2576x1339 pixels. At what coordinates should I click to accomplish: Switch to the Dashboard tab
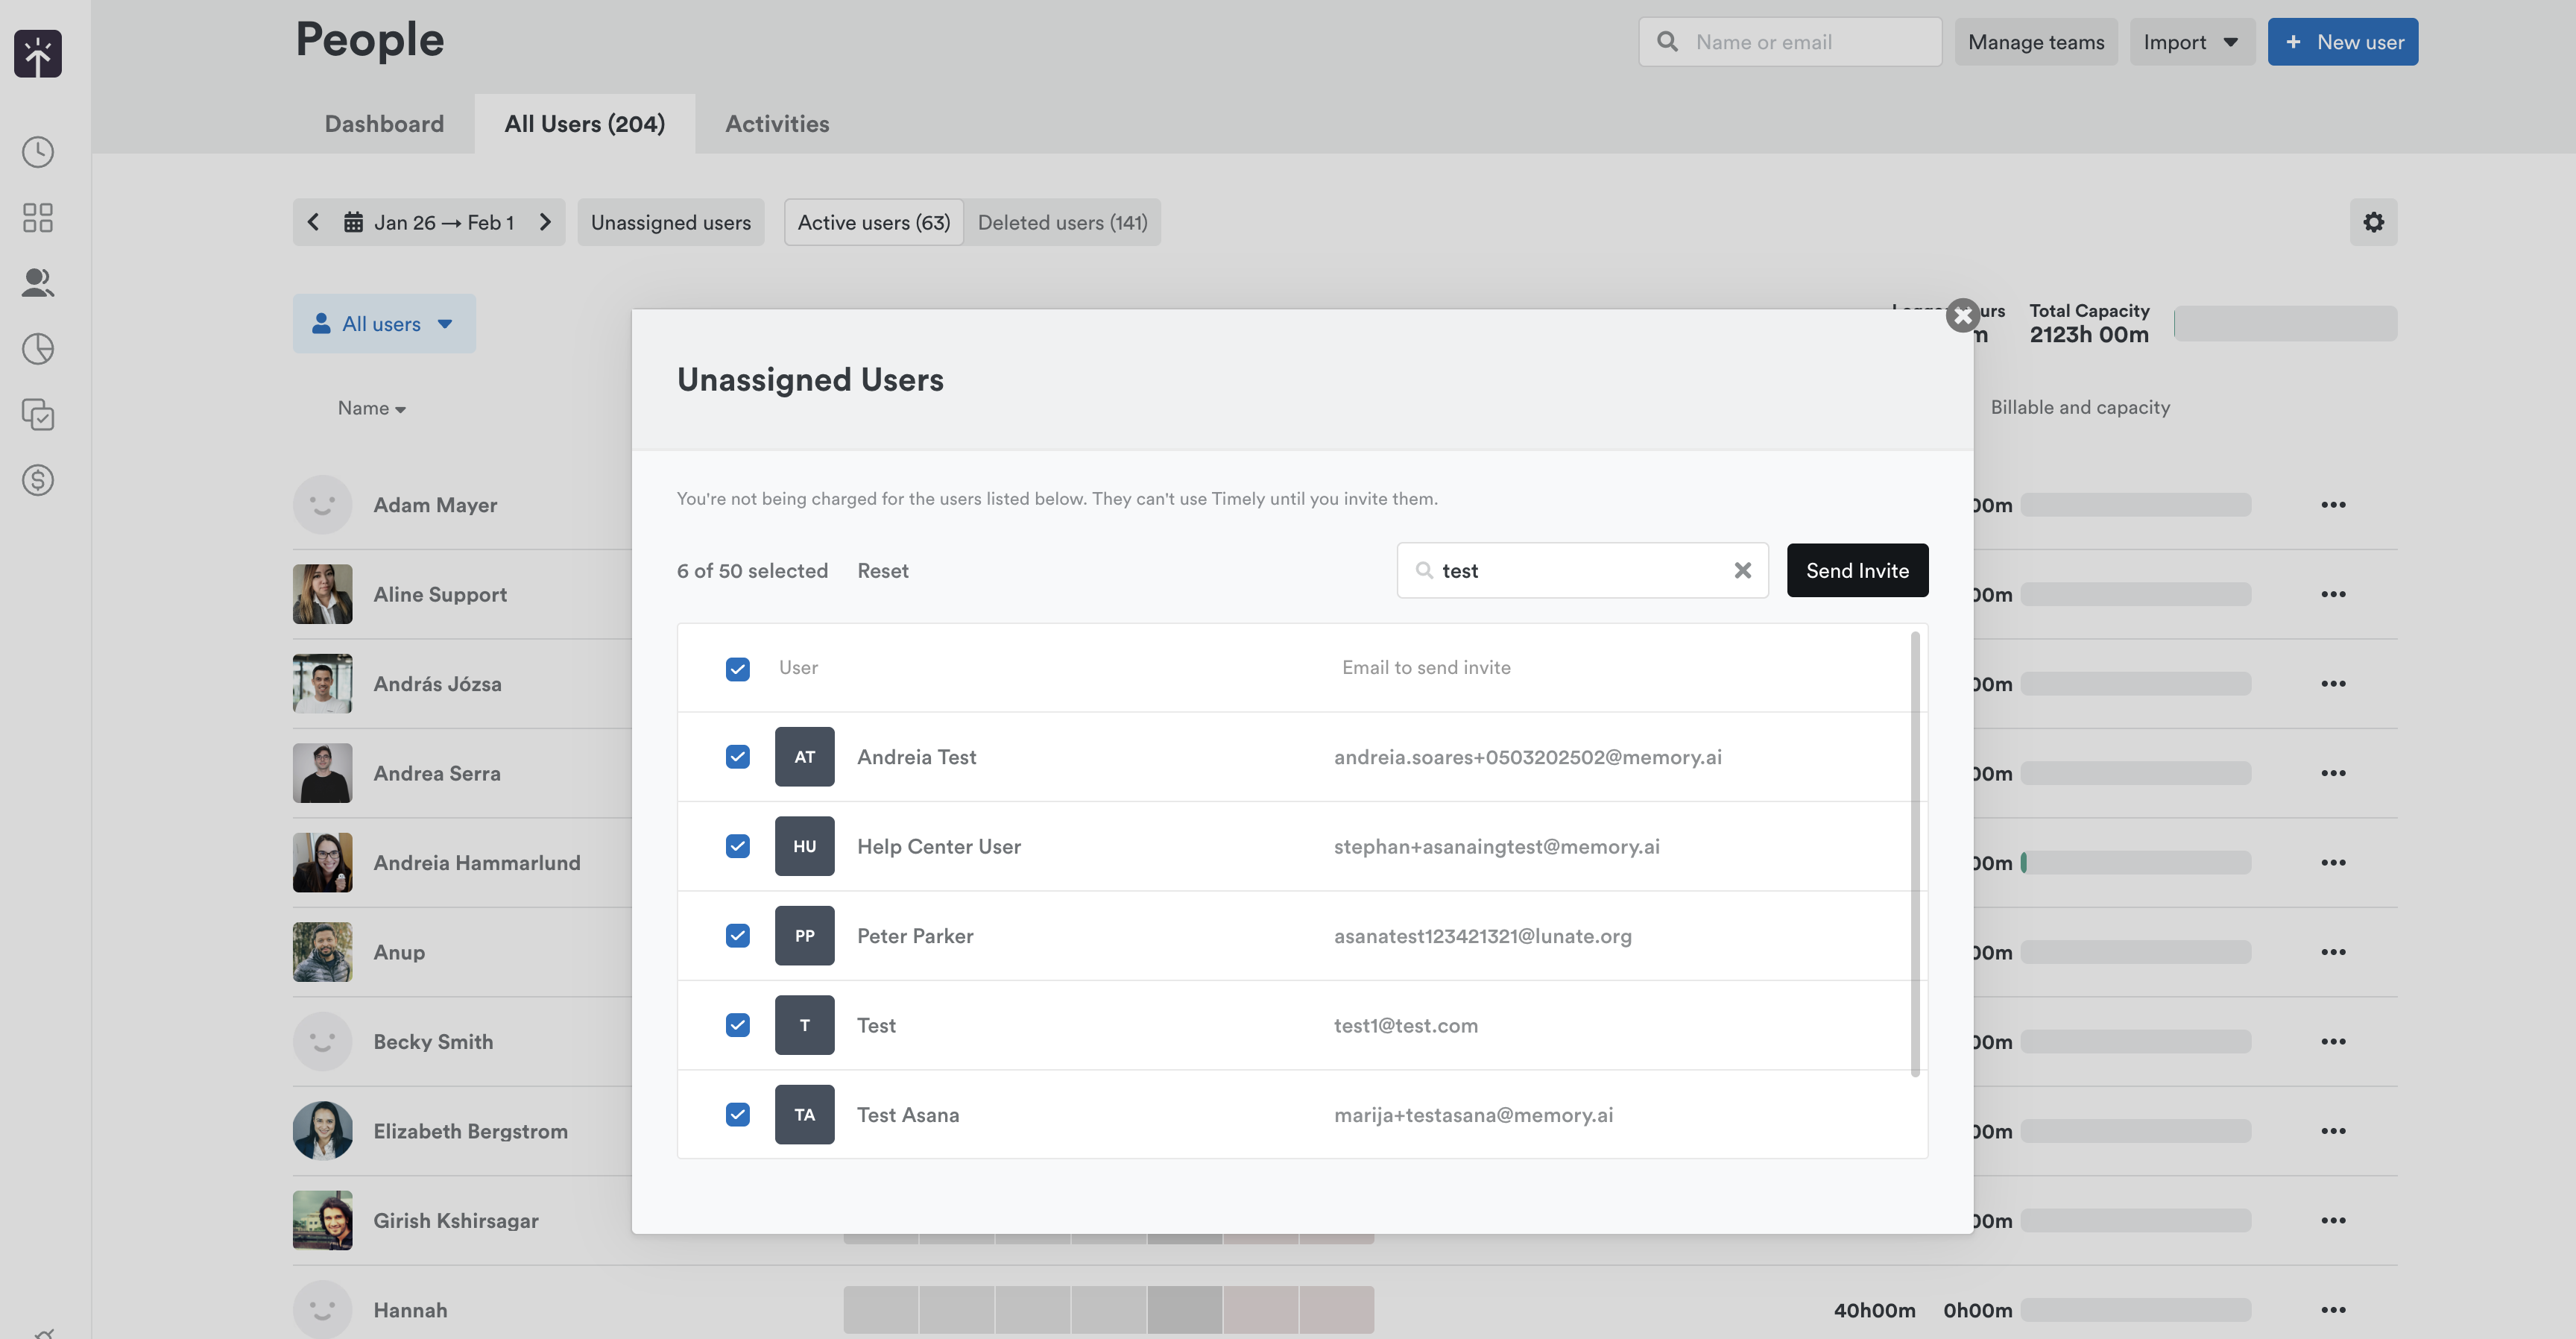(x=384, y=124)
